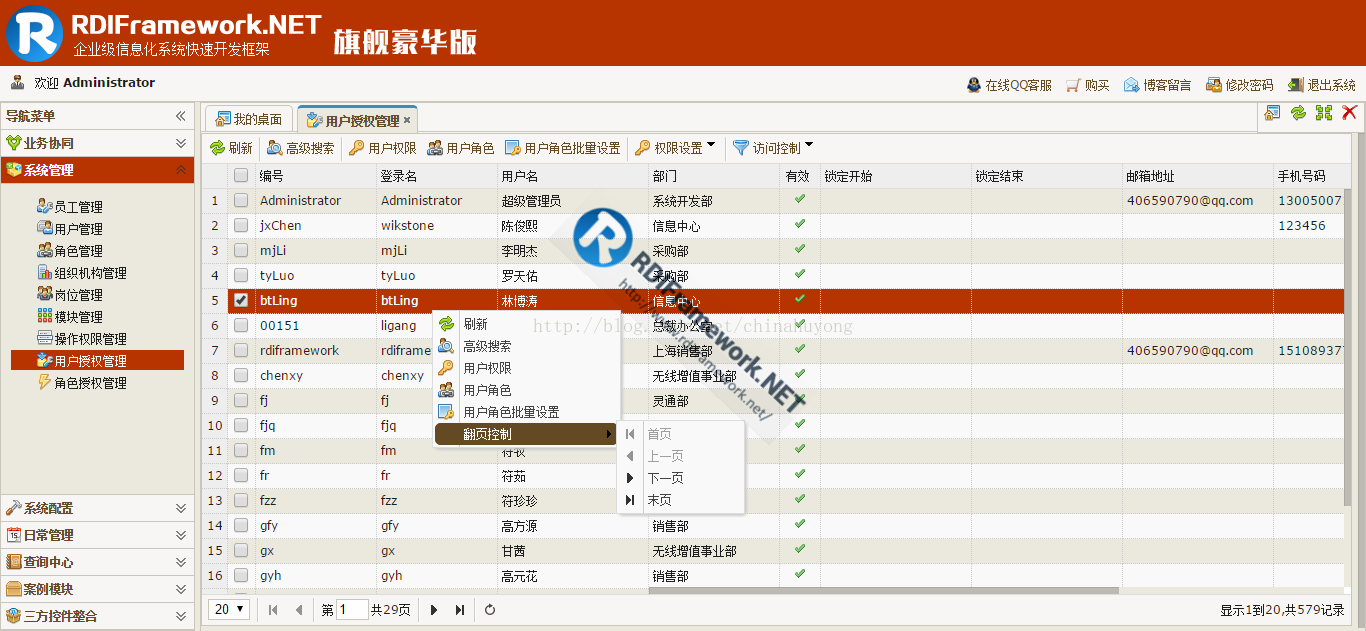Click 翻页控制 submenu item

coord(526,434)
